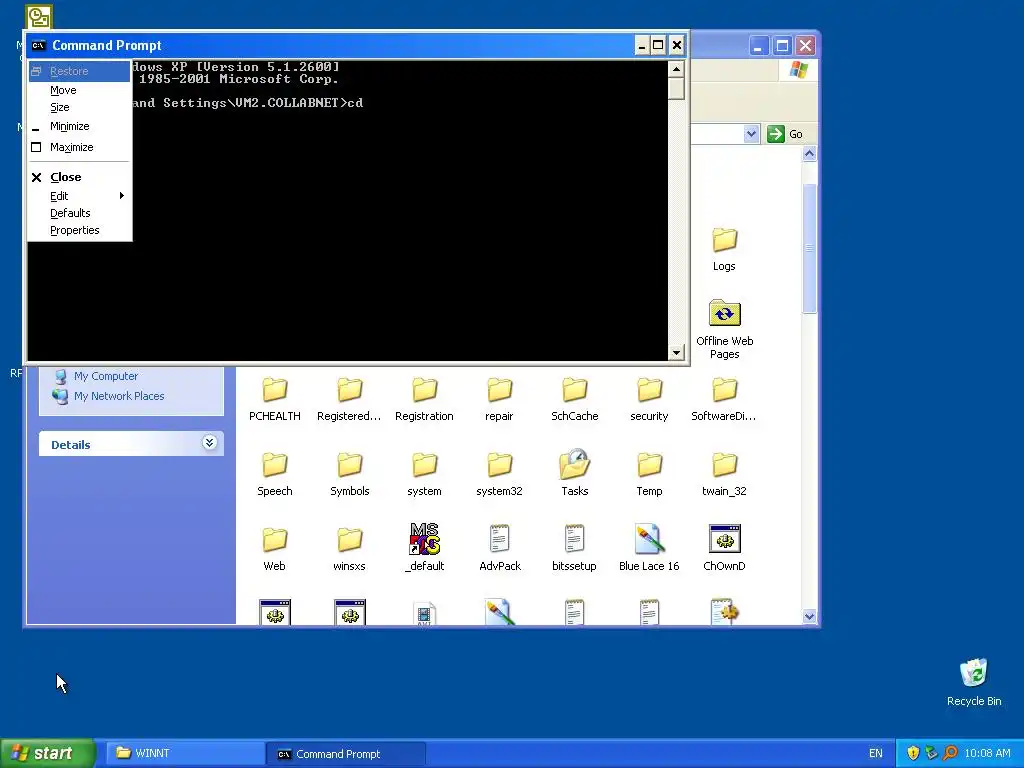Click the Command Prompt scroll up arrow

[x=676, y=69]
